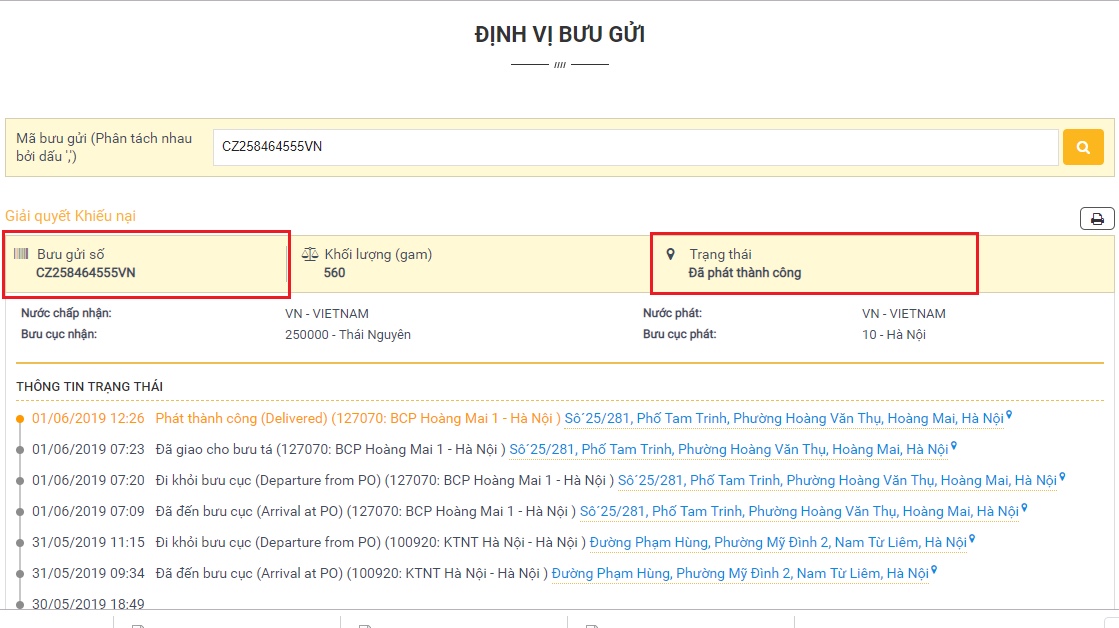This screenshot has height=628, width=1119.
Task: Open Đường Phạm Hùng link in 11:15 entry
Action: click(777, 542)
